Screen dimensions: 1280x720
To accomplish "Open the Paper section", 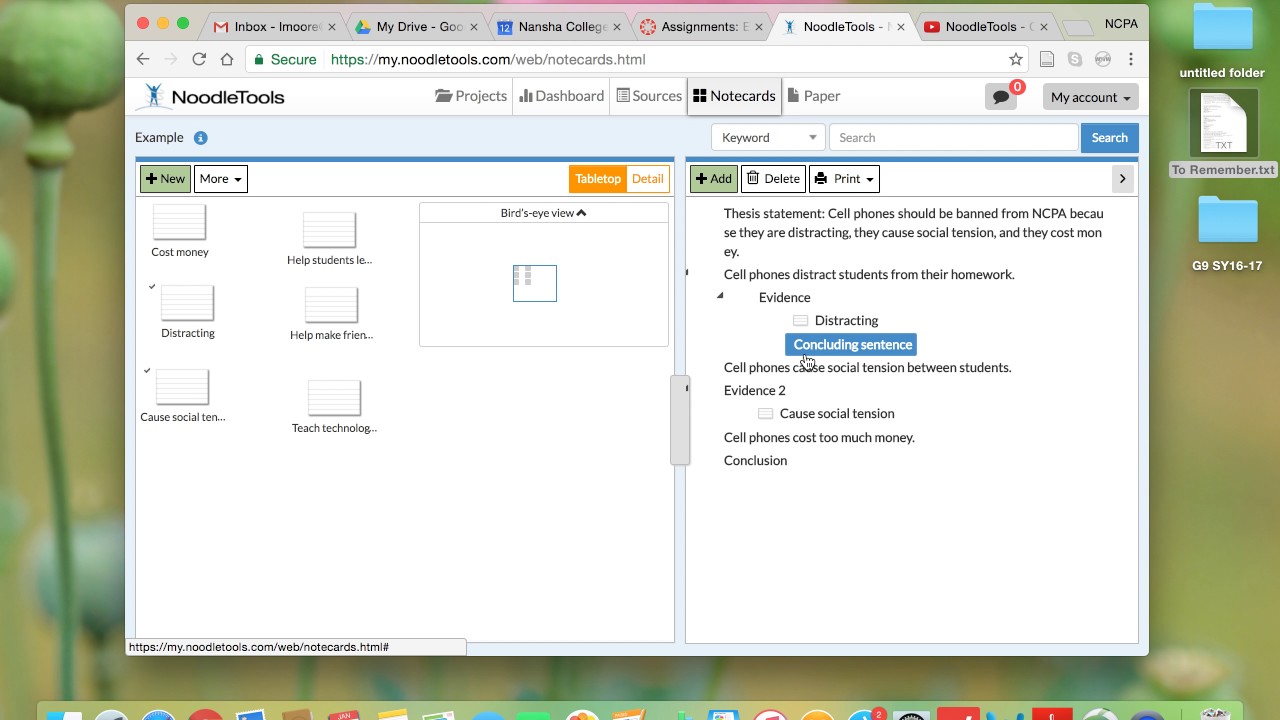I will tap(814, 96).
